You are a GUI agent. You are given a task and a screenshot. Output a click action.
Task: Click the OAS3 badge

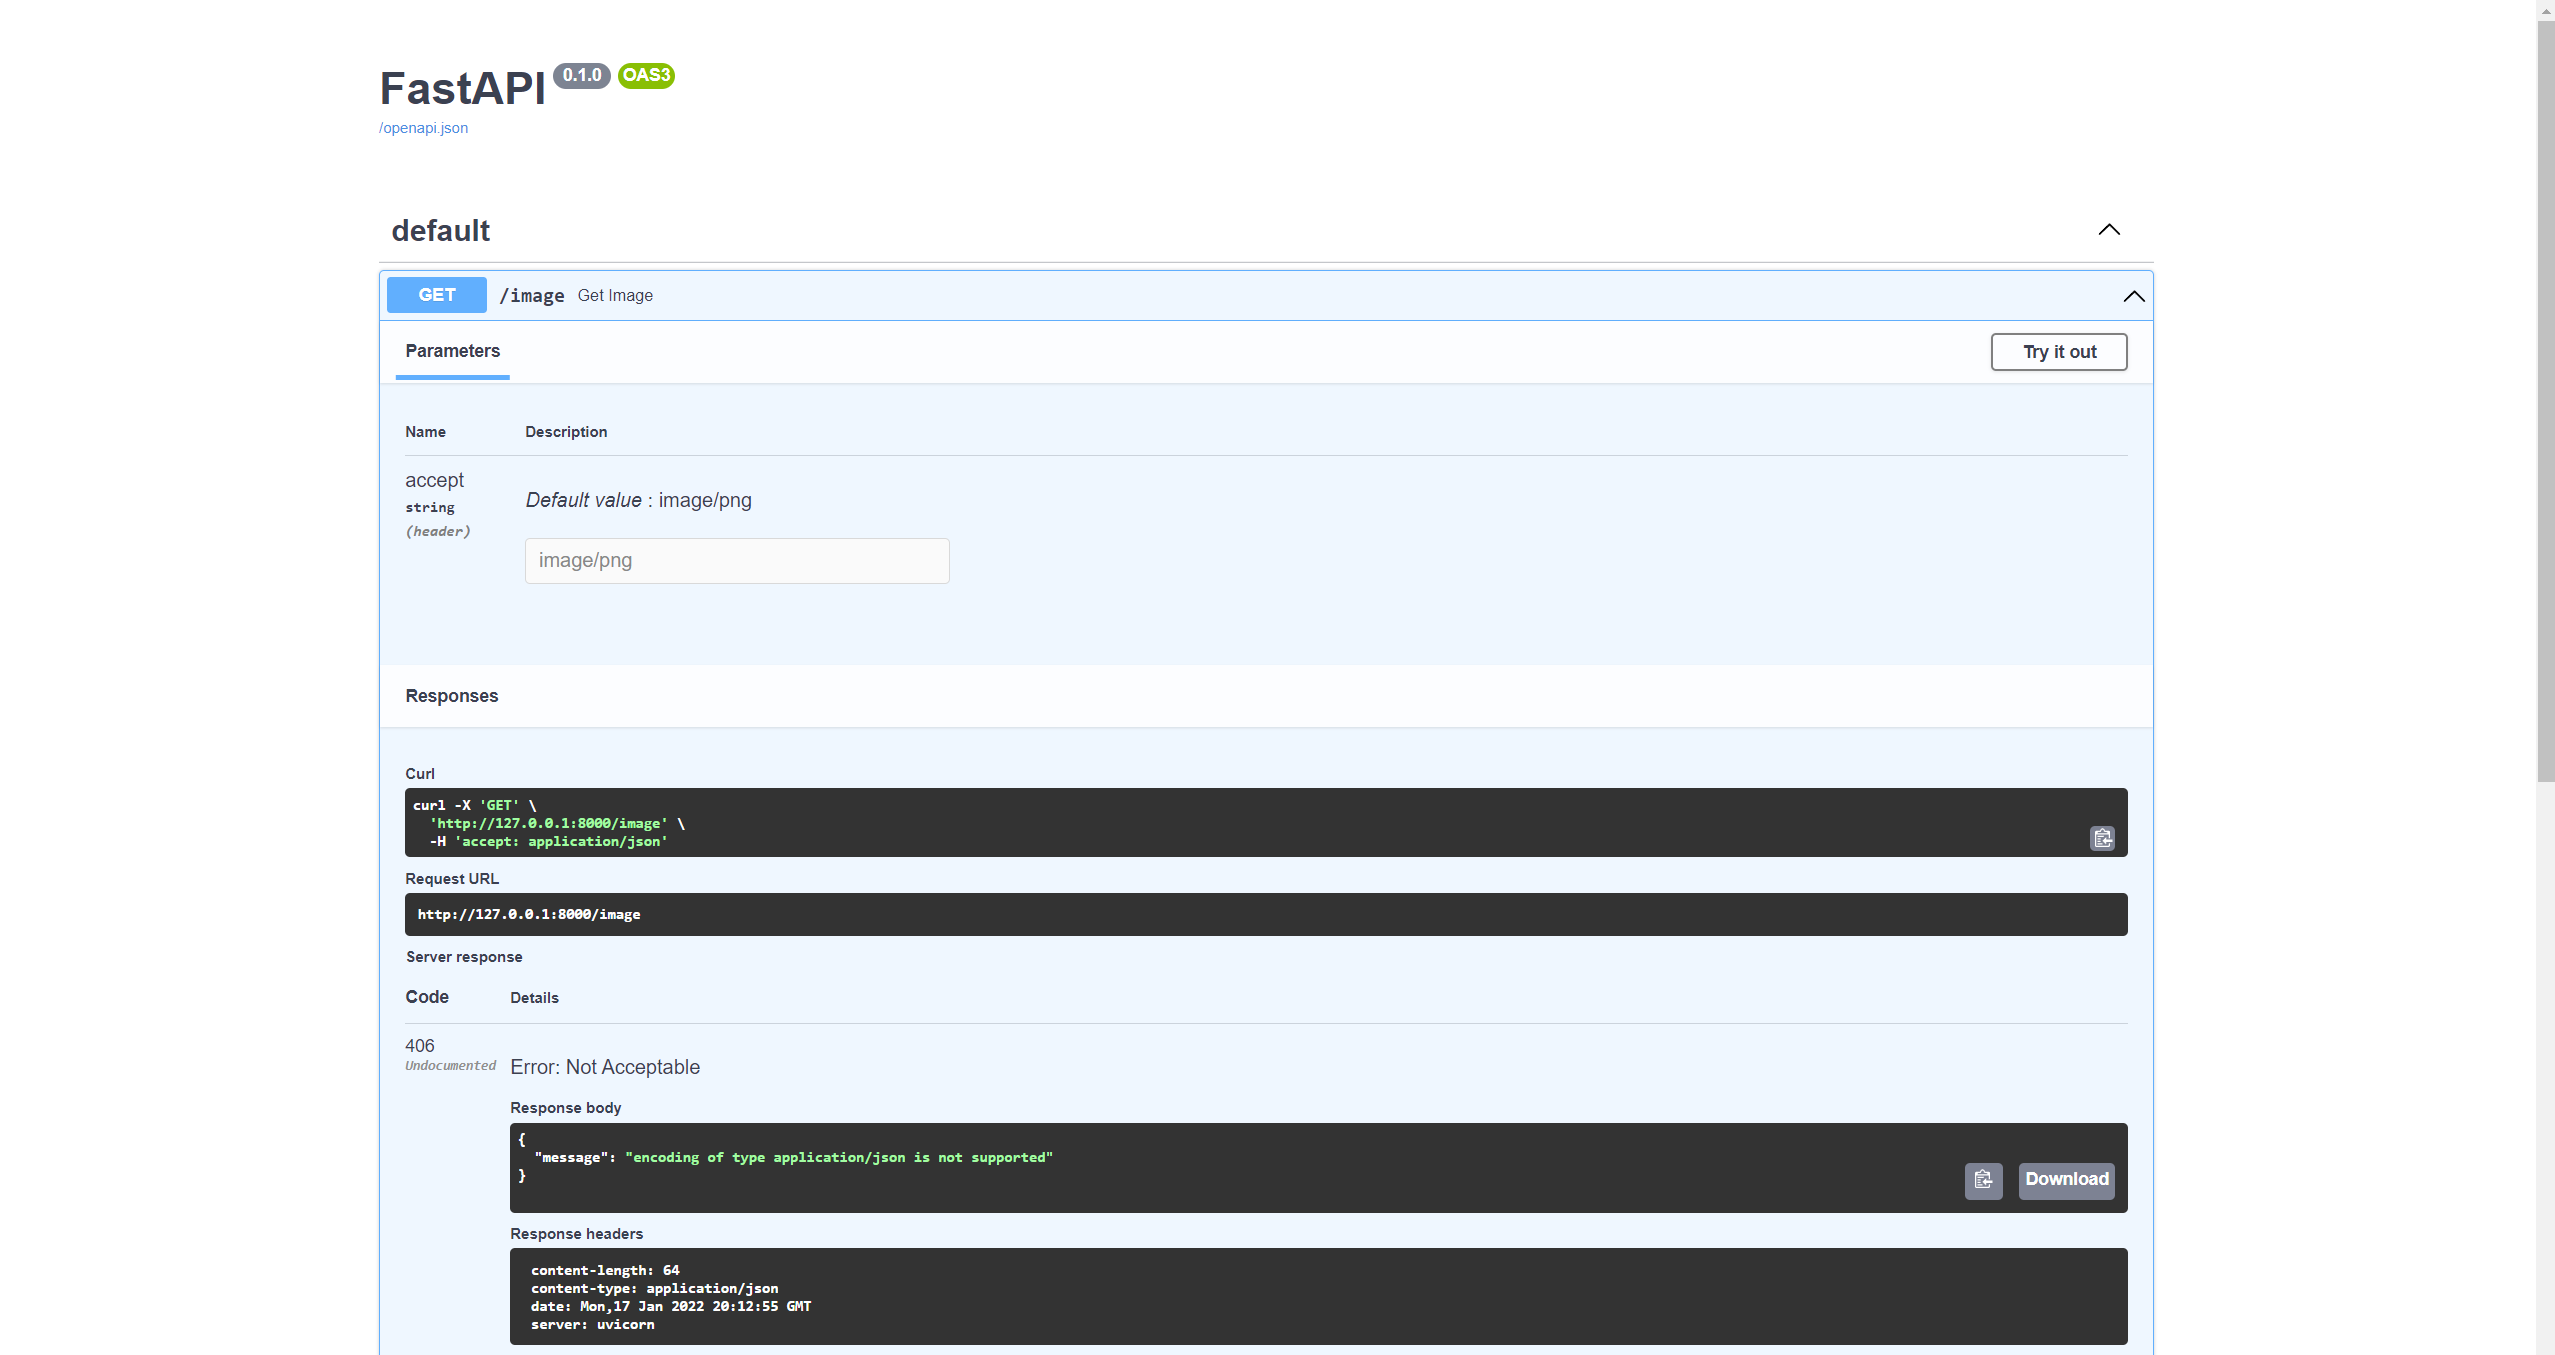click(x=645, y=75)
